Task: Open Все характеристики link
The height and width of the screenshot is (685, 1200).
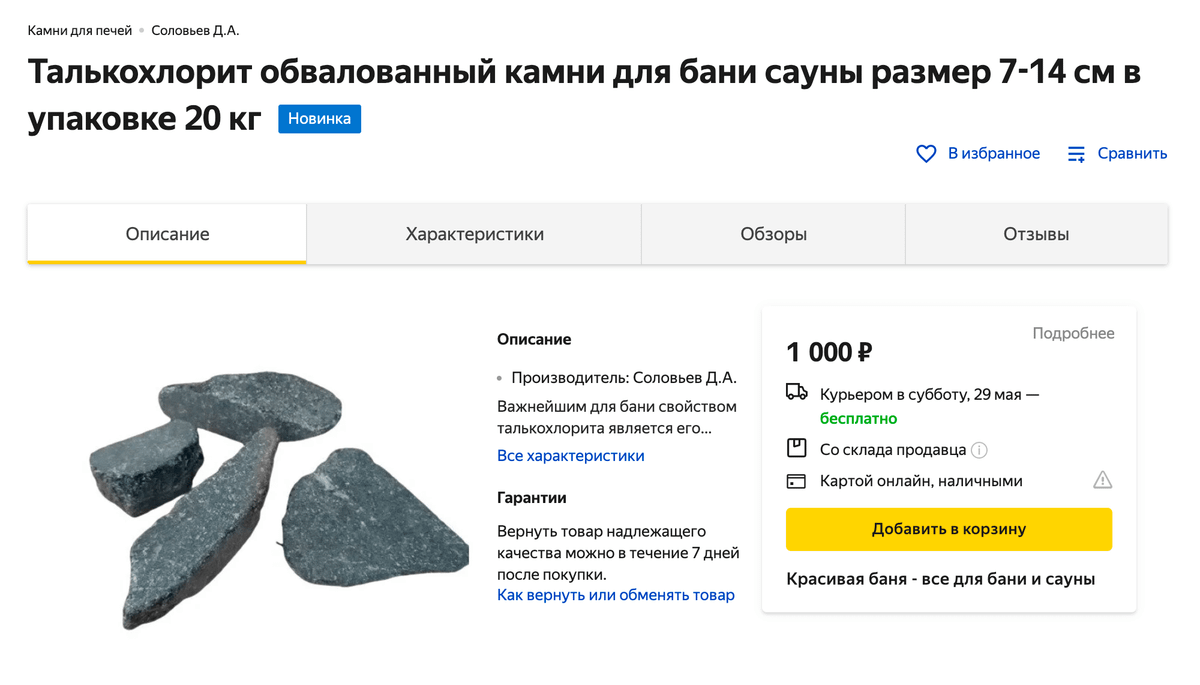Action: click(x=570, y=455)
